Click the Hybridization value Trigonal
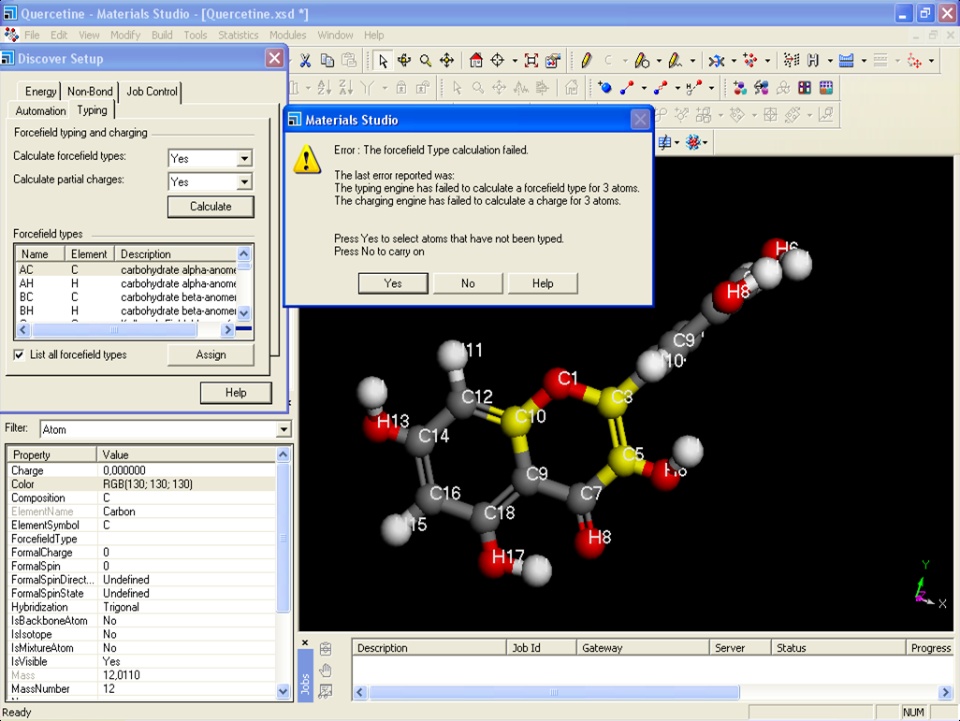This screenshot has width=960, height=721. click(x=121, y=607)
